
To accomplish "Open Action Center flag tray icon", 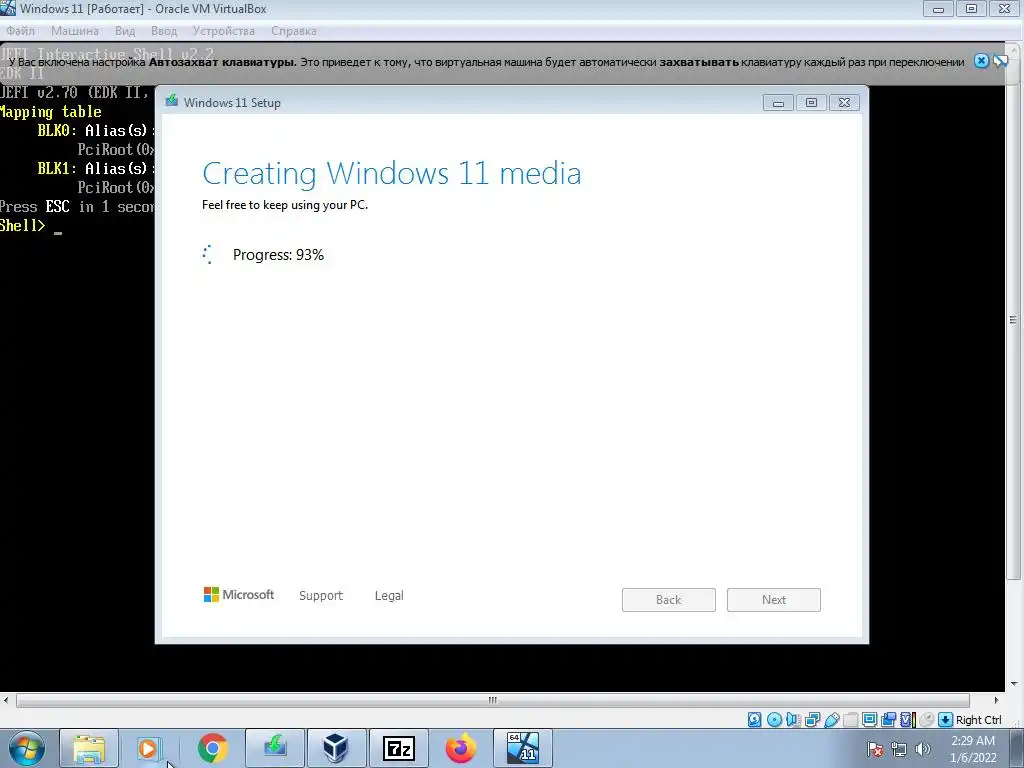I will pos(875,749).
